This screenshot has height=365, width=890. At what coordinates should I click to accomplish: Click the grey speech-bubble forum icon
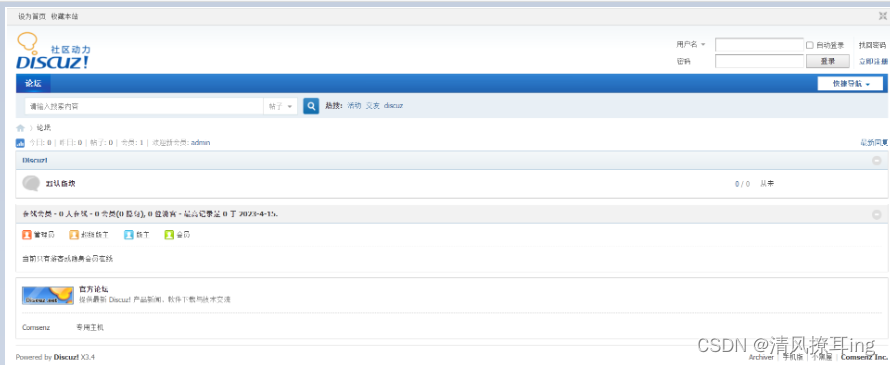pos(31,183)
